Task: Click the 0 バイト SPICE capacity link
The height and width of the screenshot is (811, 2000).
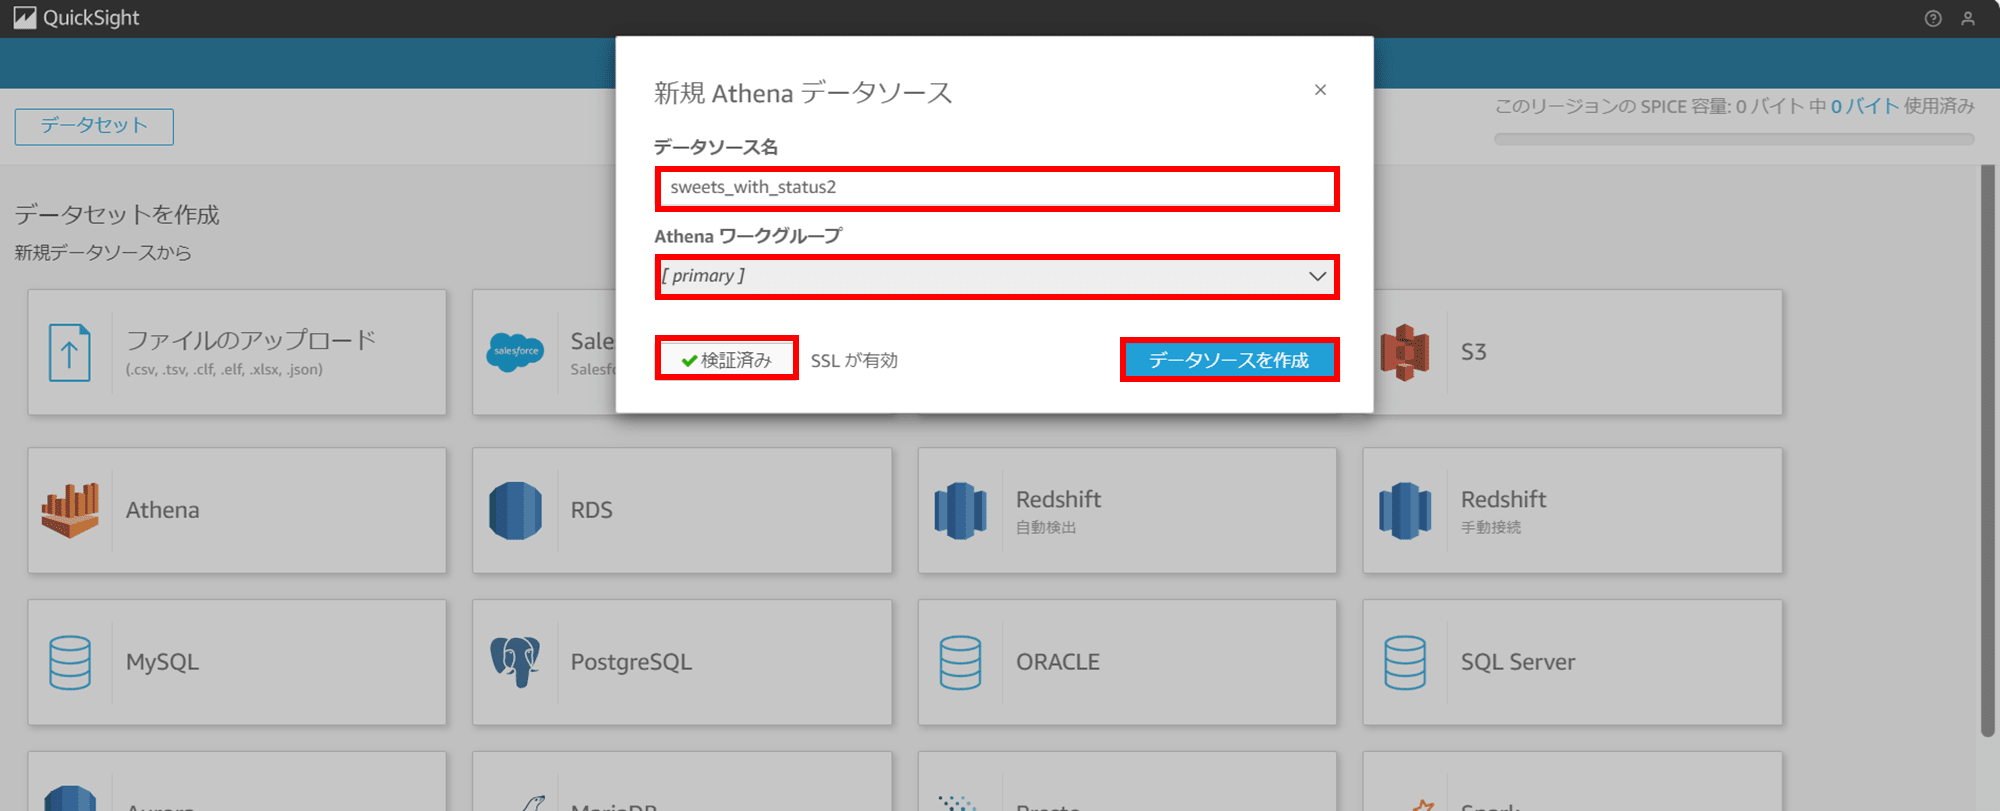Action: coord(1865,106)
